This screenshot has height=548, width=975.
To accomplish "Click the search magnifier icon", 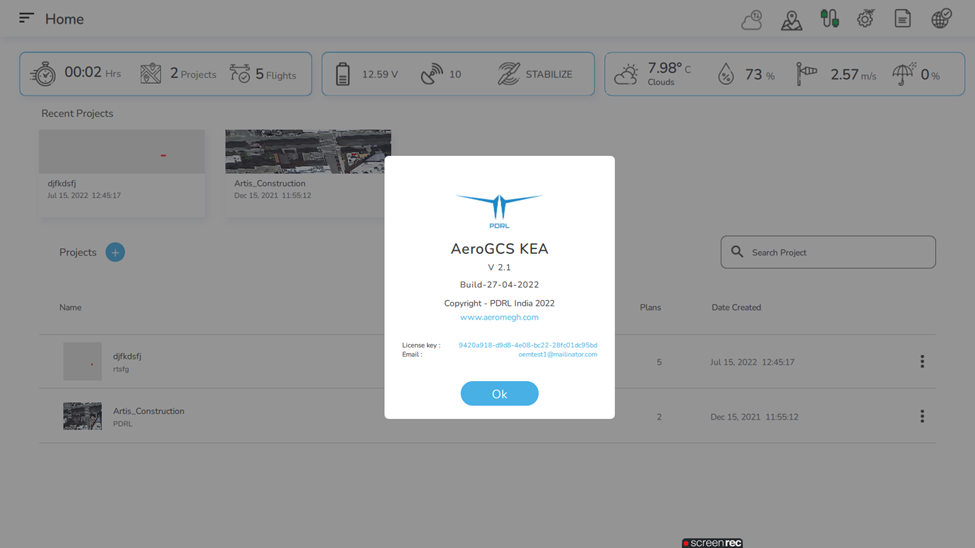I will (x=737, y=251).
